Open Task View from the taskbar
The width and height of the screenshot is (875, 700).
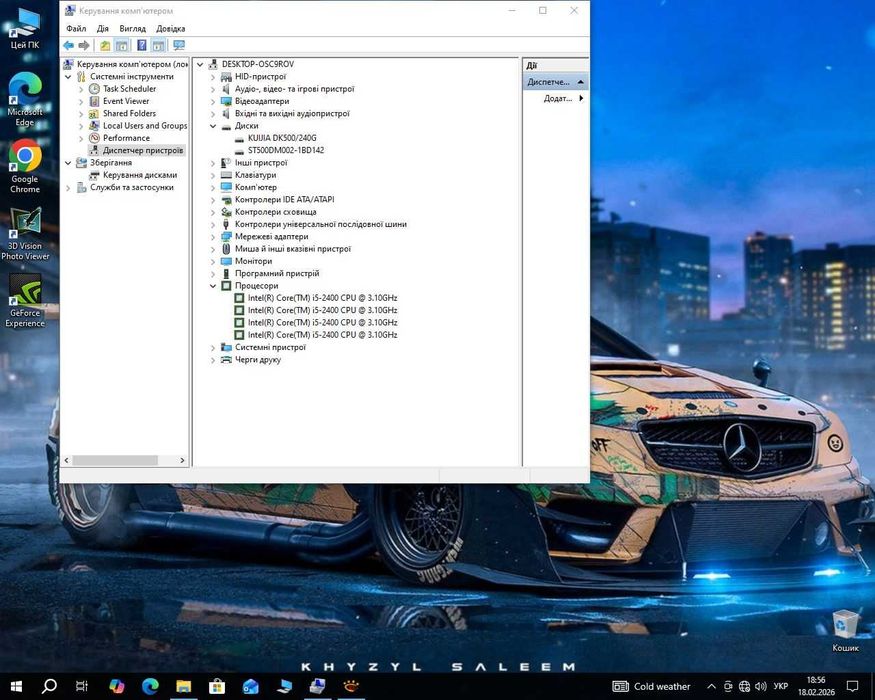click(82, 686)
